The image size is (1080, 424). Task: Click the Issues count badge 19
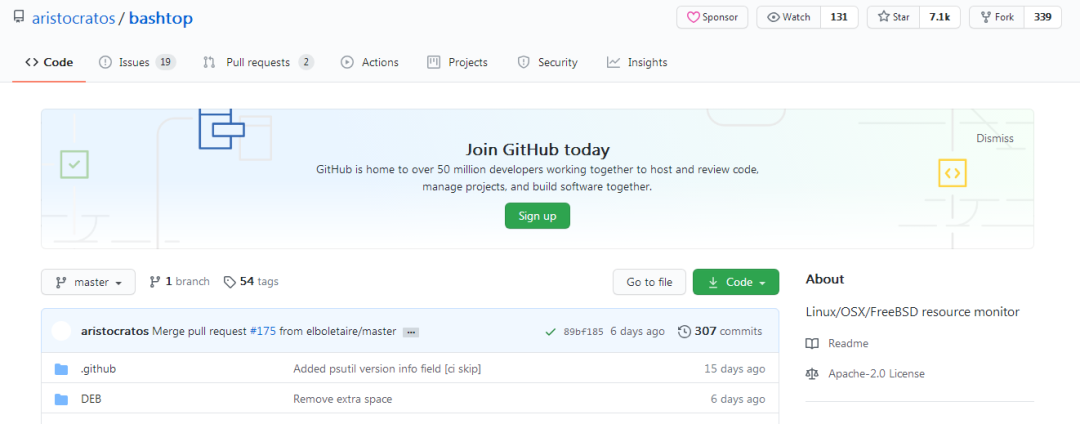[165, 62]
